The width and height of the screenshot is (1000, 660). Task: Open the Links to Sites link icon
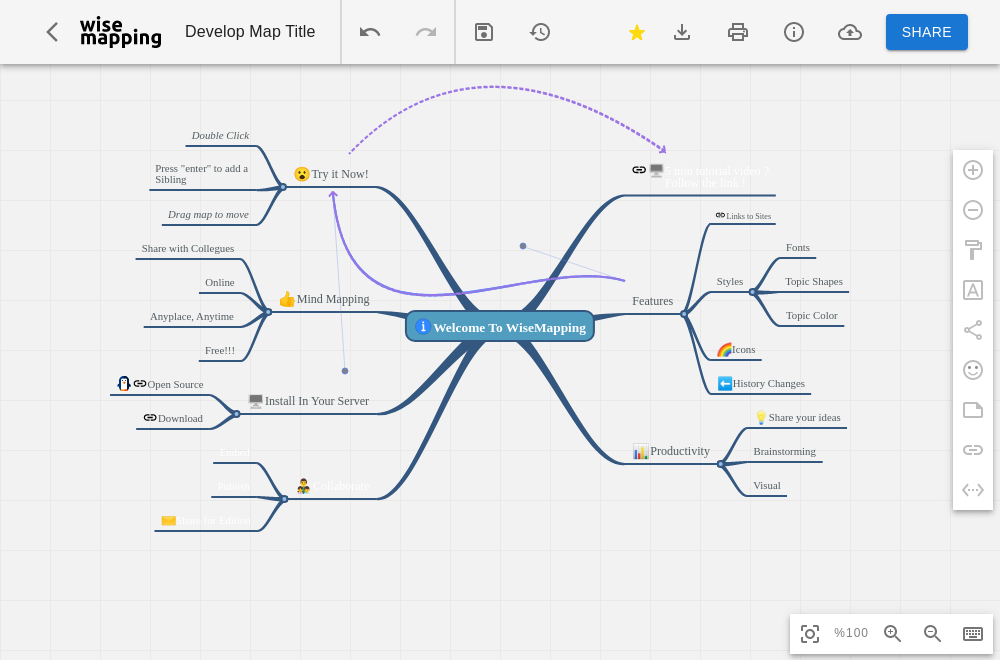[x=720, y=216]
